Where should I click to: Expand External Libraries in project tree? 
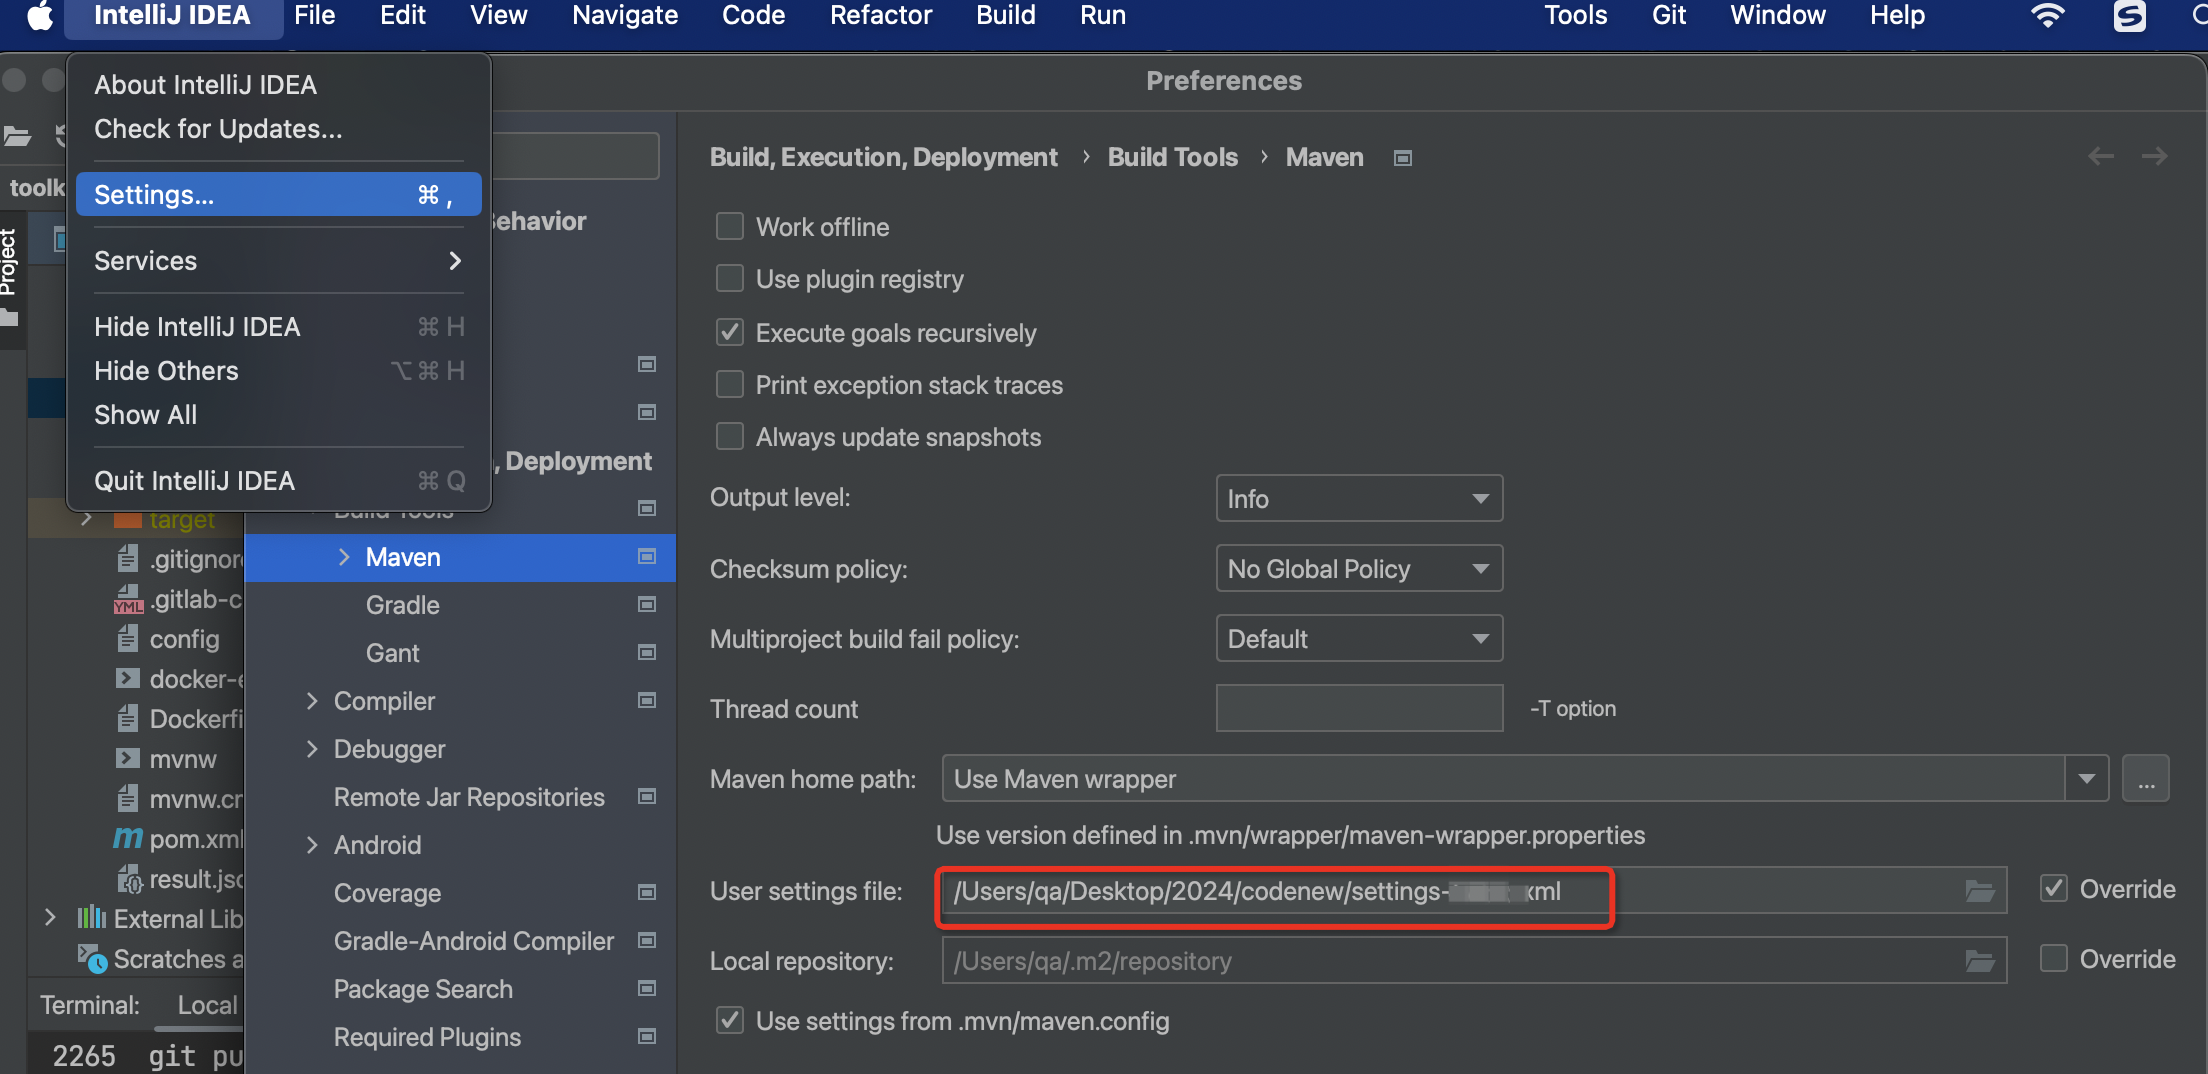[x=50, y=917]
